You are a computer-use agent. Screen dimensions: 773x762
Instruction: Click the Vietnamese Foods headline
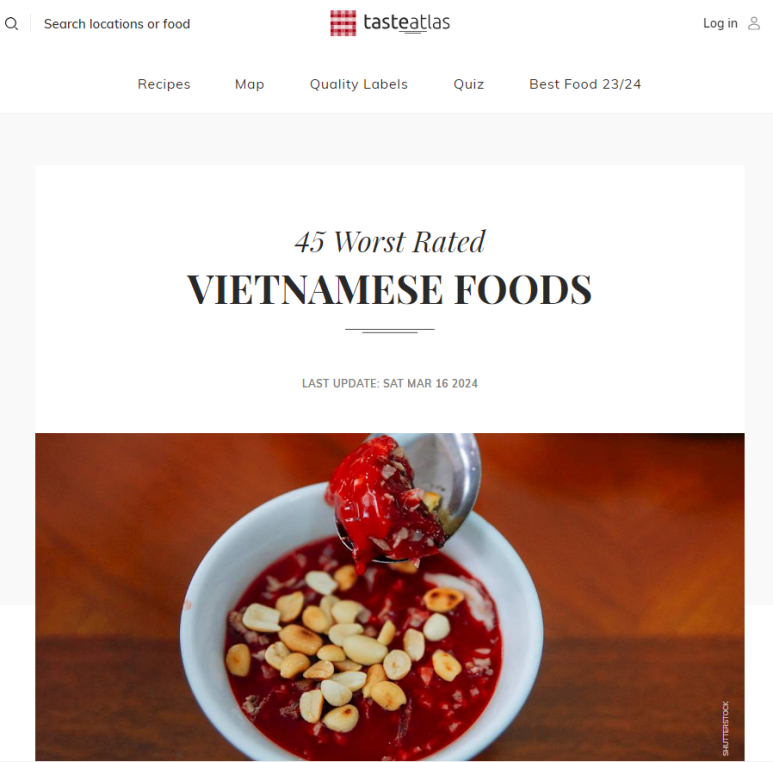point(389,289)
